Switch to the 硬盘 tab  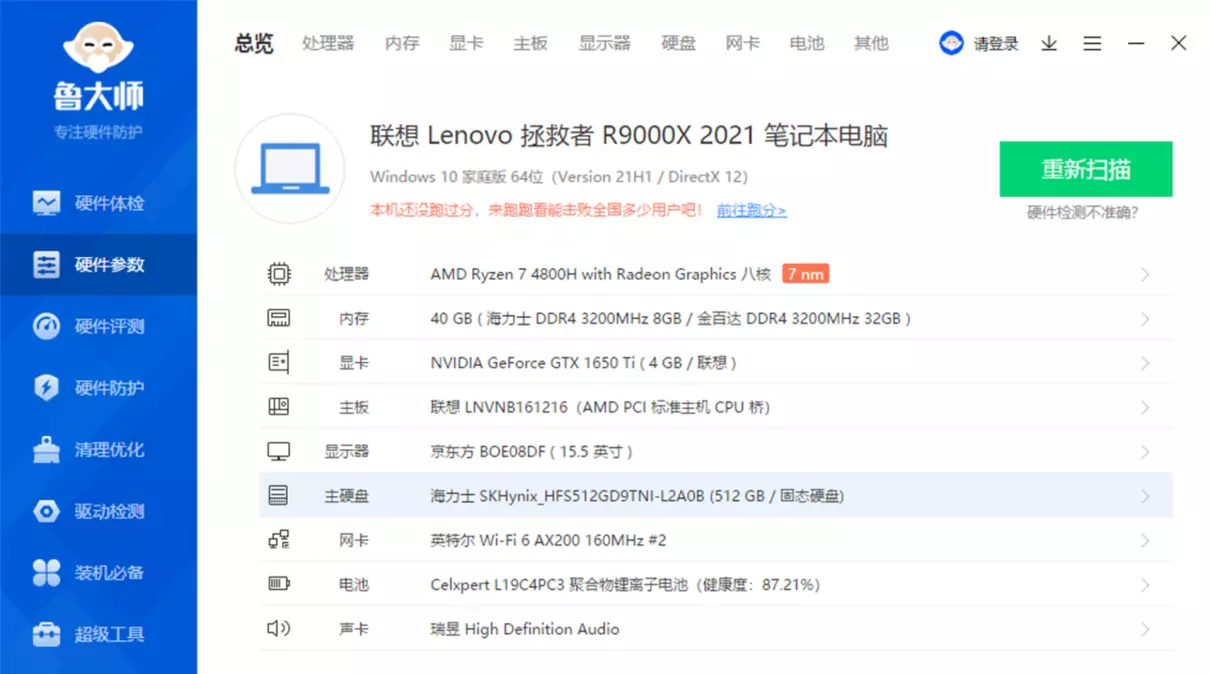(678, 43)
